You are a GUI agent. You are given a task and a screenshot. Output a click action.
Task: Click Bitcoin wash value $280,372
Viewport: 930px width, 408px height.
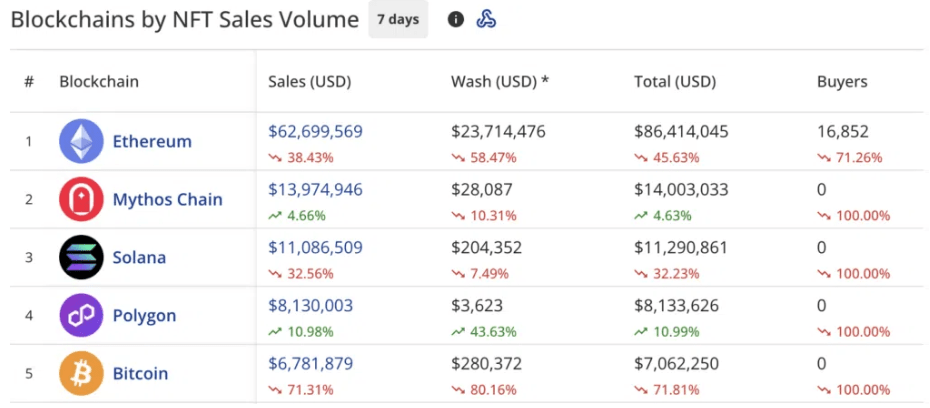click(x=486, y=363)
